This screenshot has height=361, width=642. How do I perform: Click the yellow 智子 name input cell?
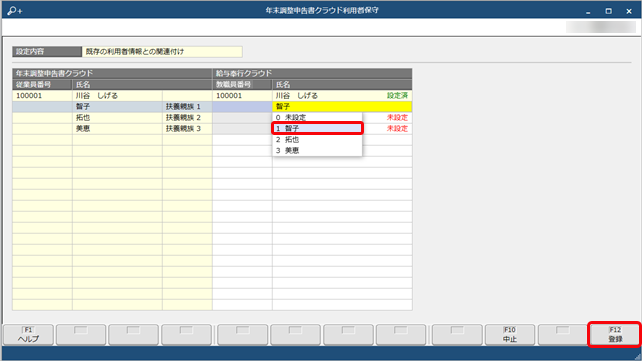[x=342, y=106]
